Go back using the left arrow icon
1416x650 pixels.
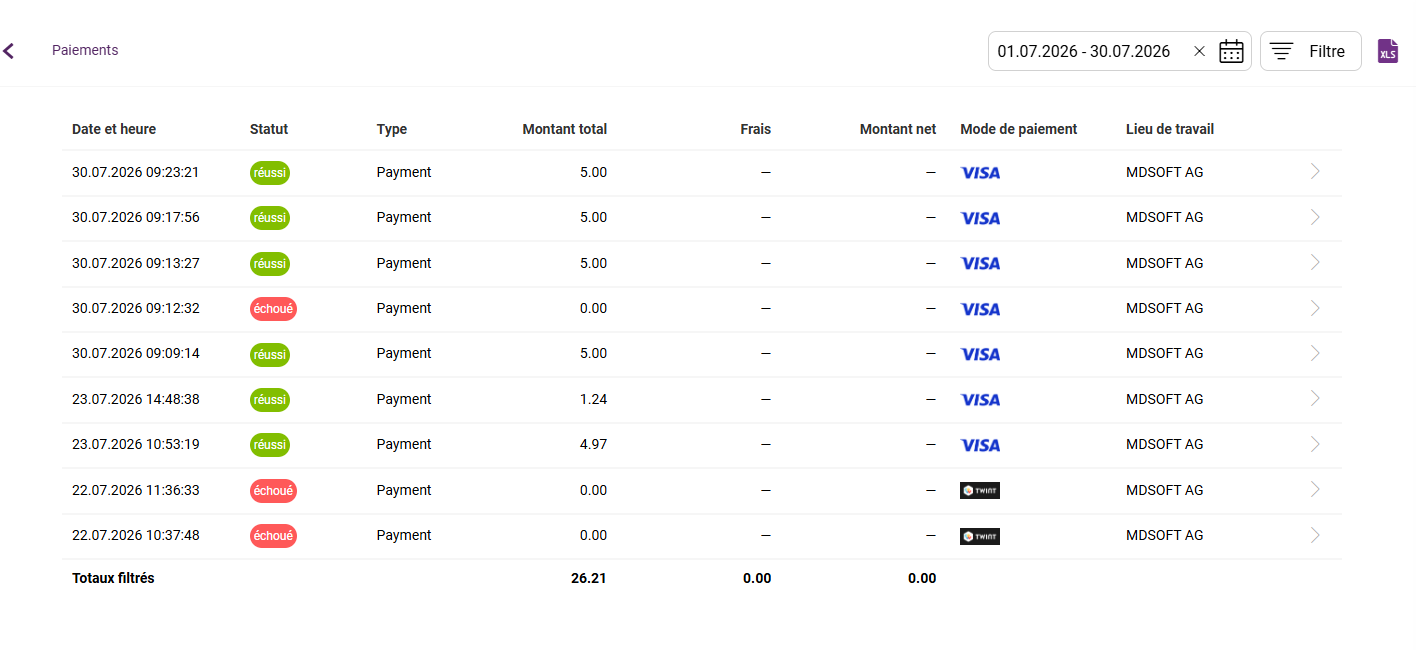pyautogui.click(x=9, y=51)
